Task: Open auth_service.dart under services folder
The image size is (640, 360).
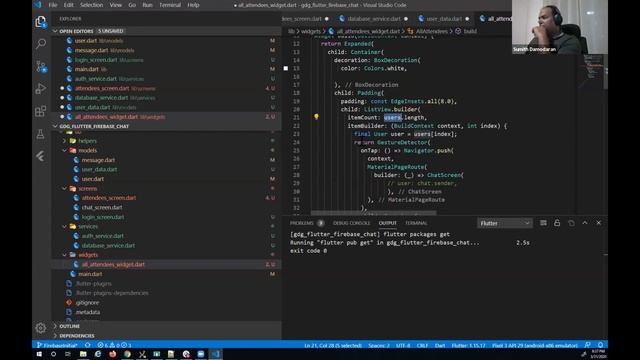Action: tap(102, 236)
